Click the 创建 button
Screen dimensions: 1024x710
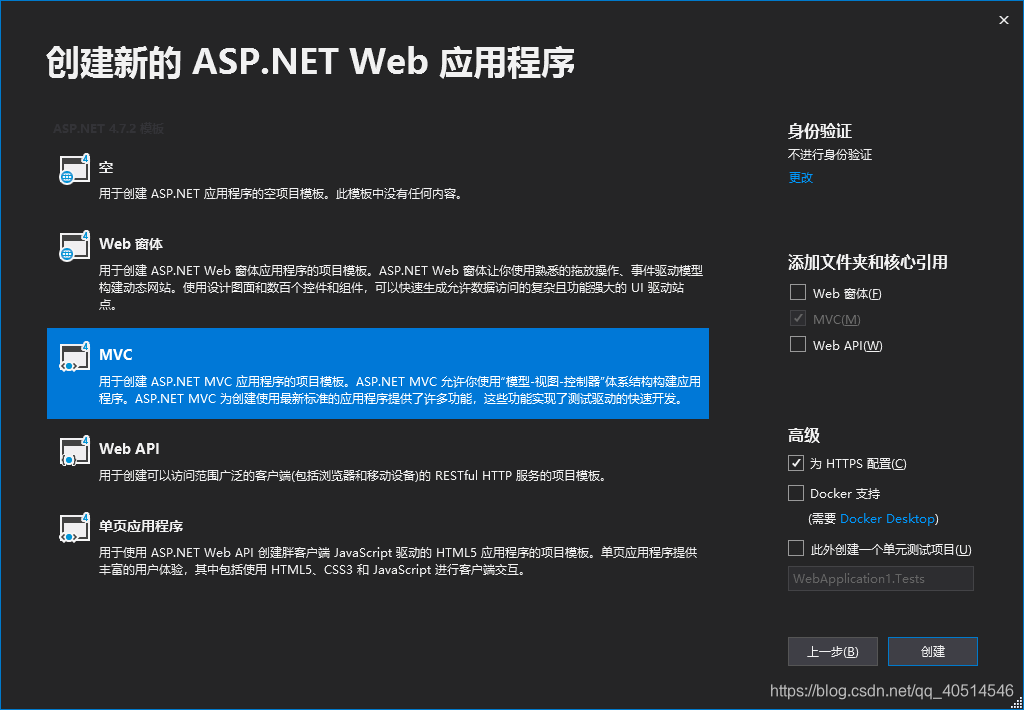(933, 651)
